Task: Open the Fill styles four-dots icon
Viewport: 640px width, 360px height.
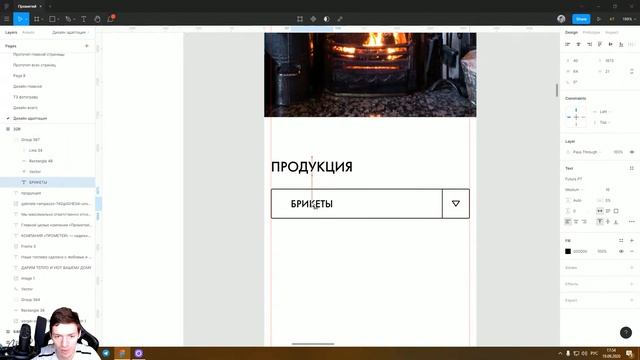Action: tap(621, 240)
